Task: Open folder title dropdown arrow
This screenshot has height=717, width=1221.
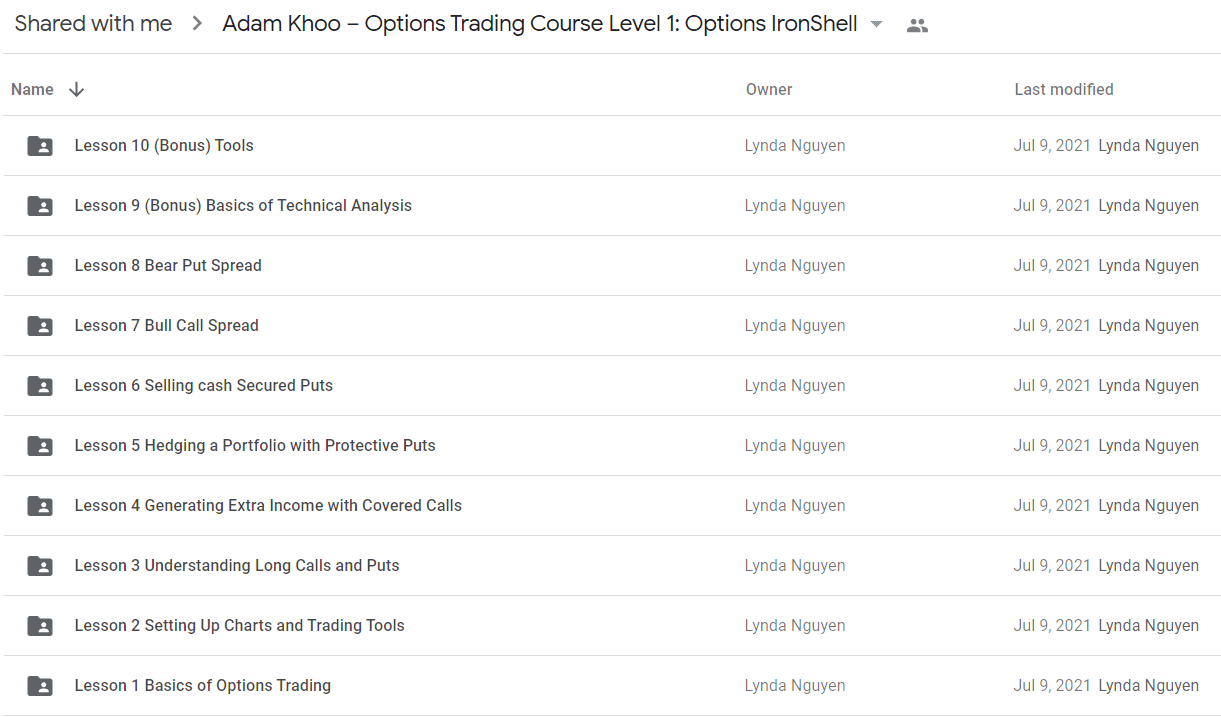Action: [877, 25]
